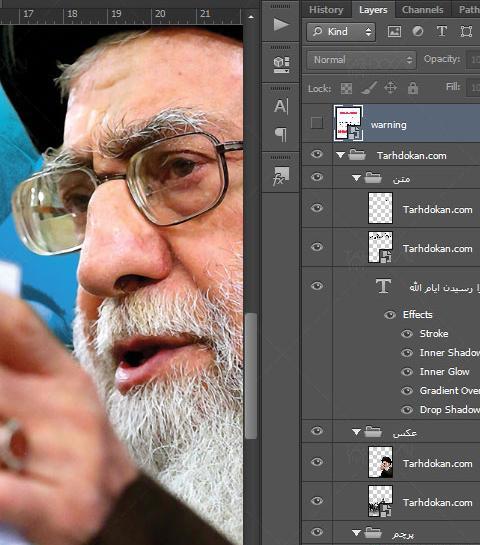Filter layers by shape layers icon
480x545 pixels.
click(466, 32)
